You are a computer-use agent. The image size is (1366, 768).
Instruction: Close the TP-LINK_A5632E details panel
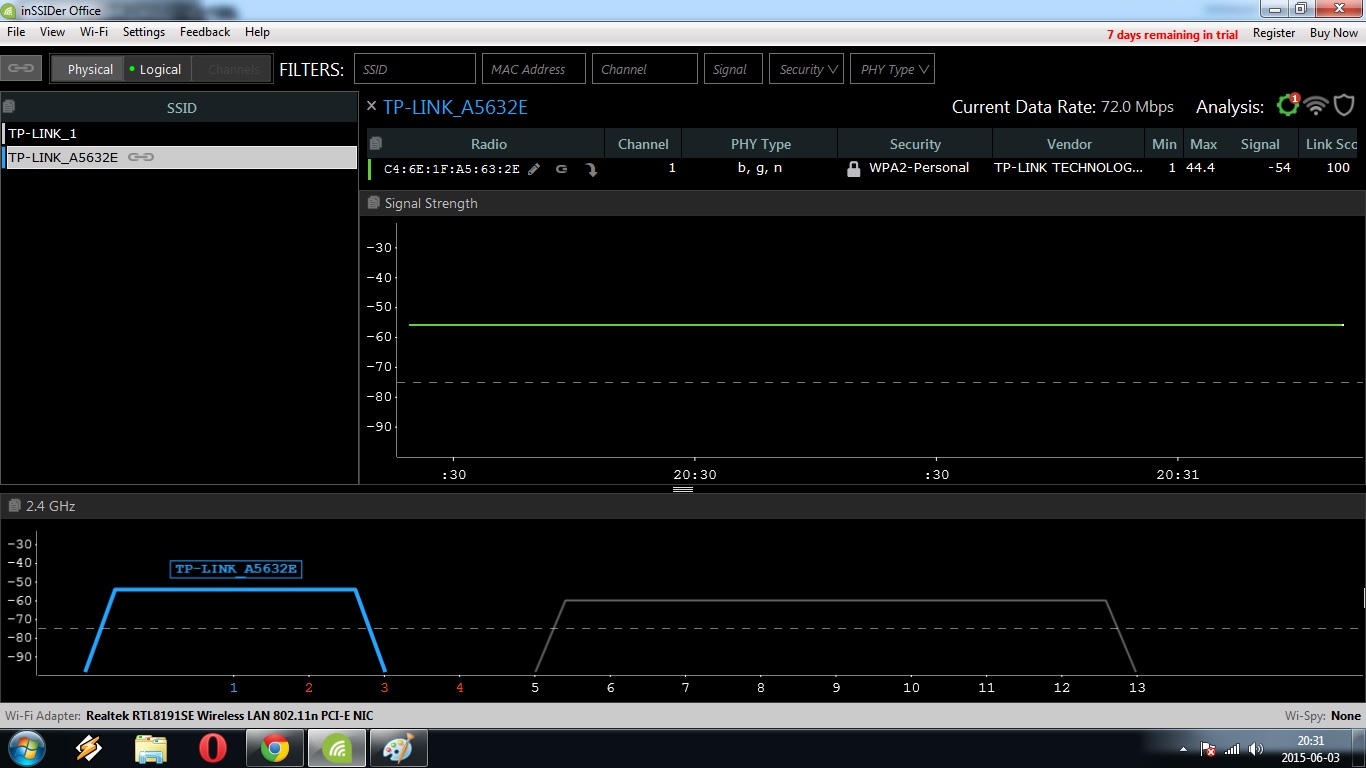tap(372, 106)
